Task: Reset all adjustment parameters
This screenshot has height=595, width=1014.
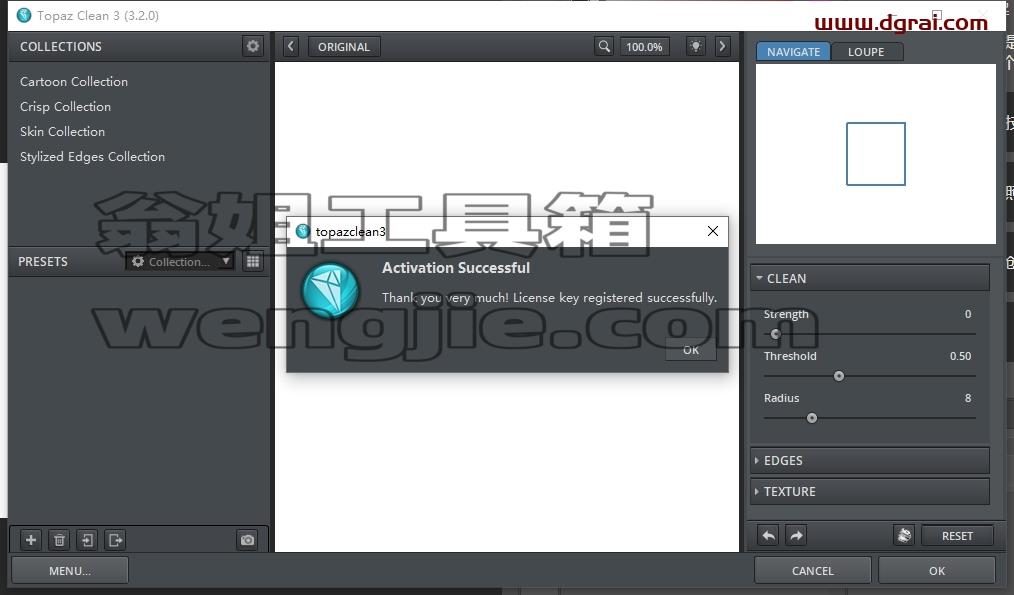Action: [957, 536]
